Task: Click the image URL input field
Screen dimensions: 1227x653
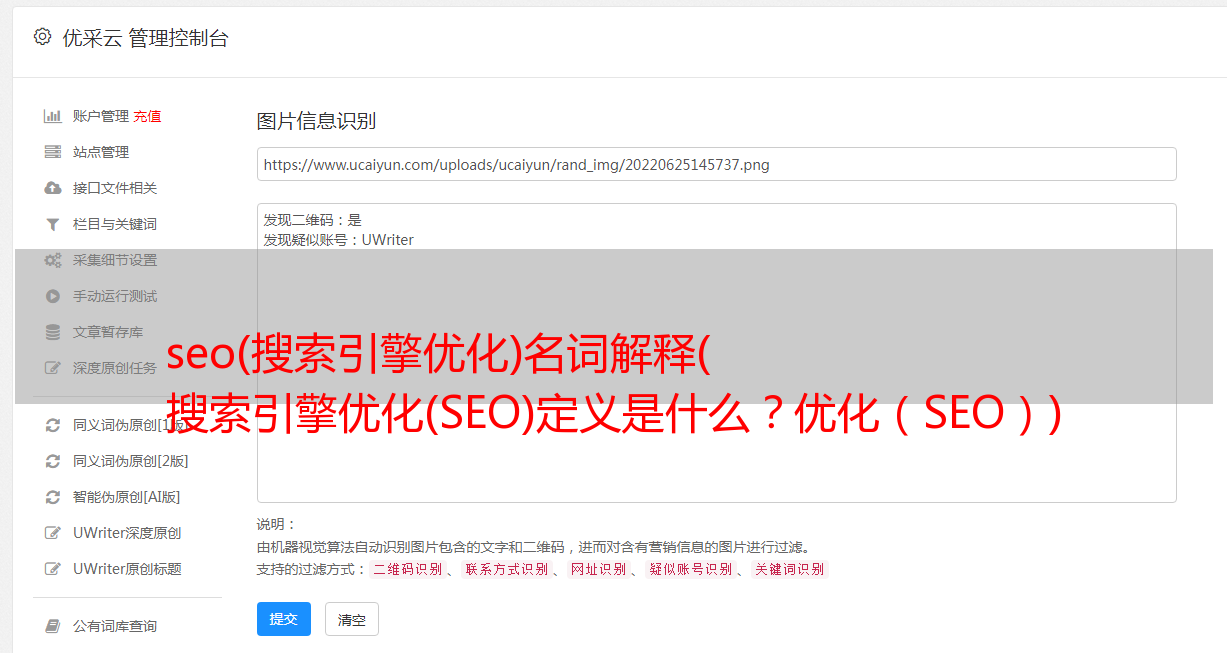Action: (x=716, y=164)
